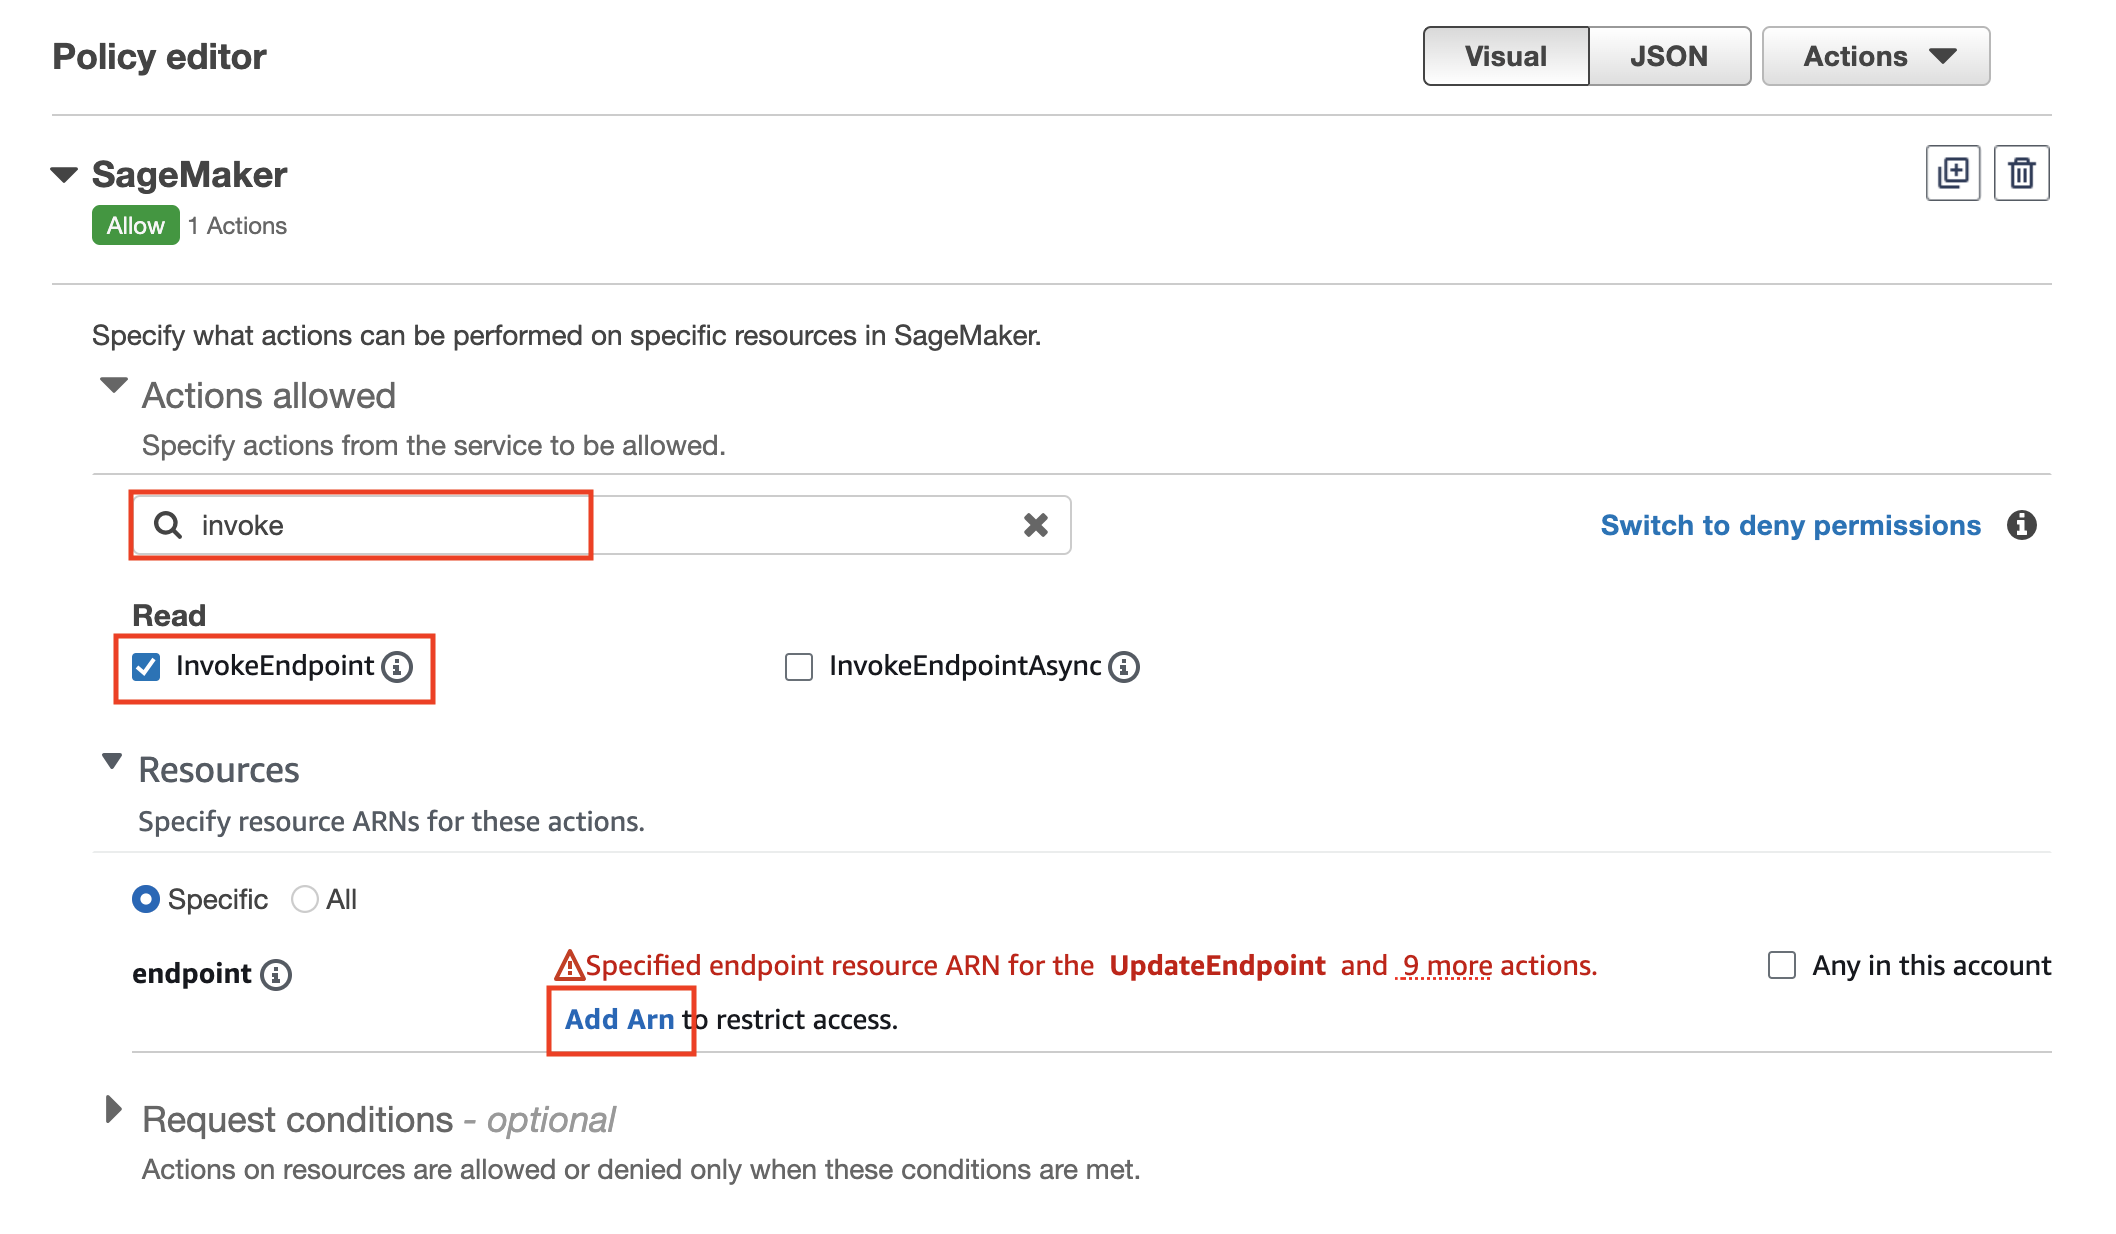Click the warning triangle near UpdateEndpoint message

(568, 964)
